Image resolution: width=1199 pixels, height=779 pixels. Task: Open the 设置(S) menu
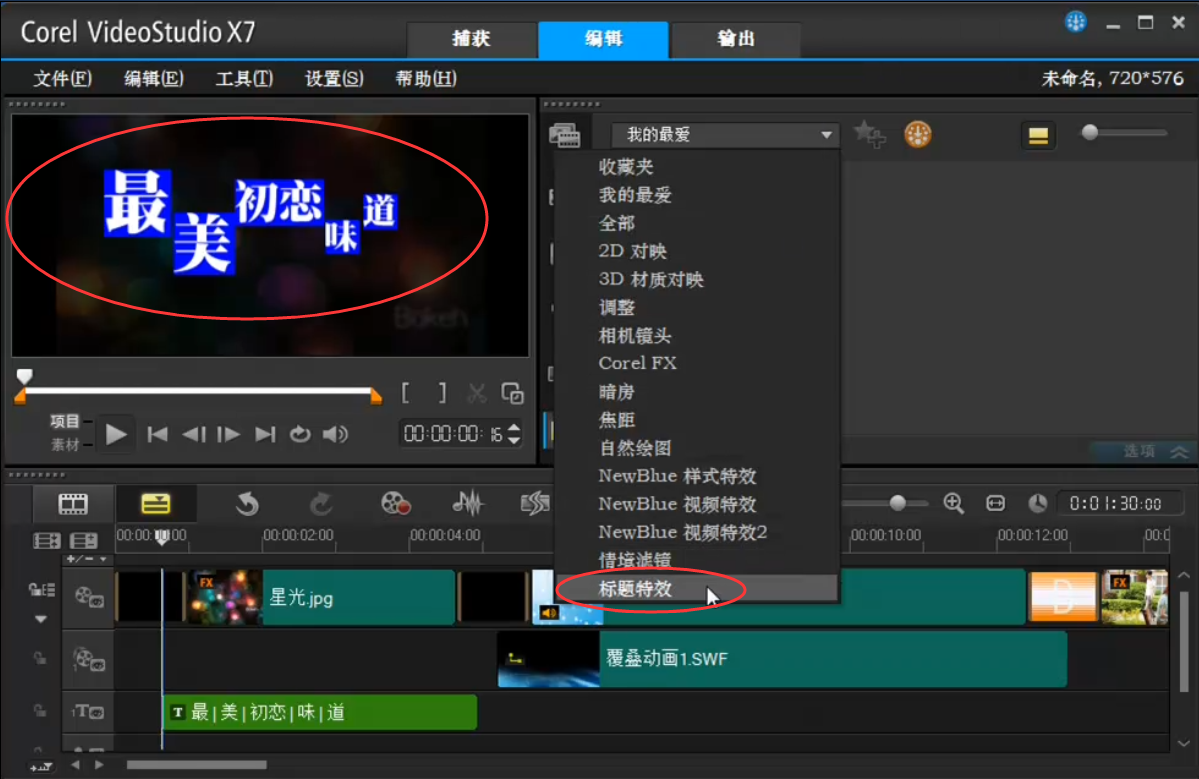tap(334, 79)
